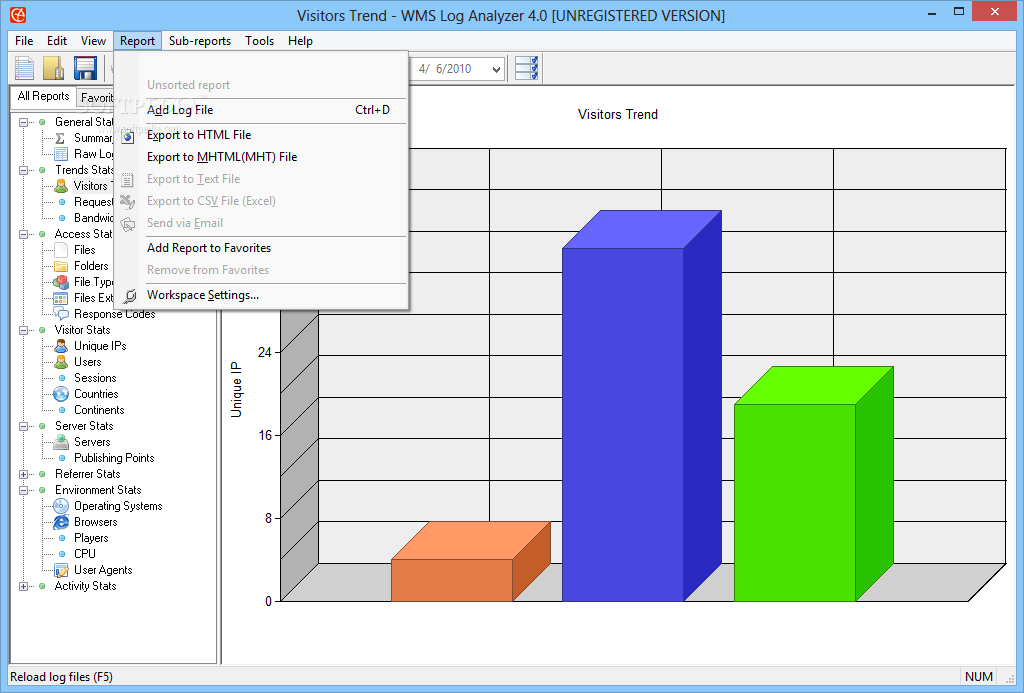This screenshot has height=693, width=1024.
Task: Collapse the Server Stats tree node
Action: pos(24,426)
